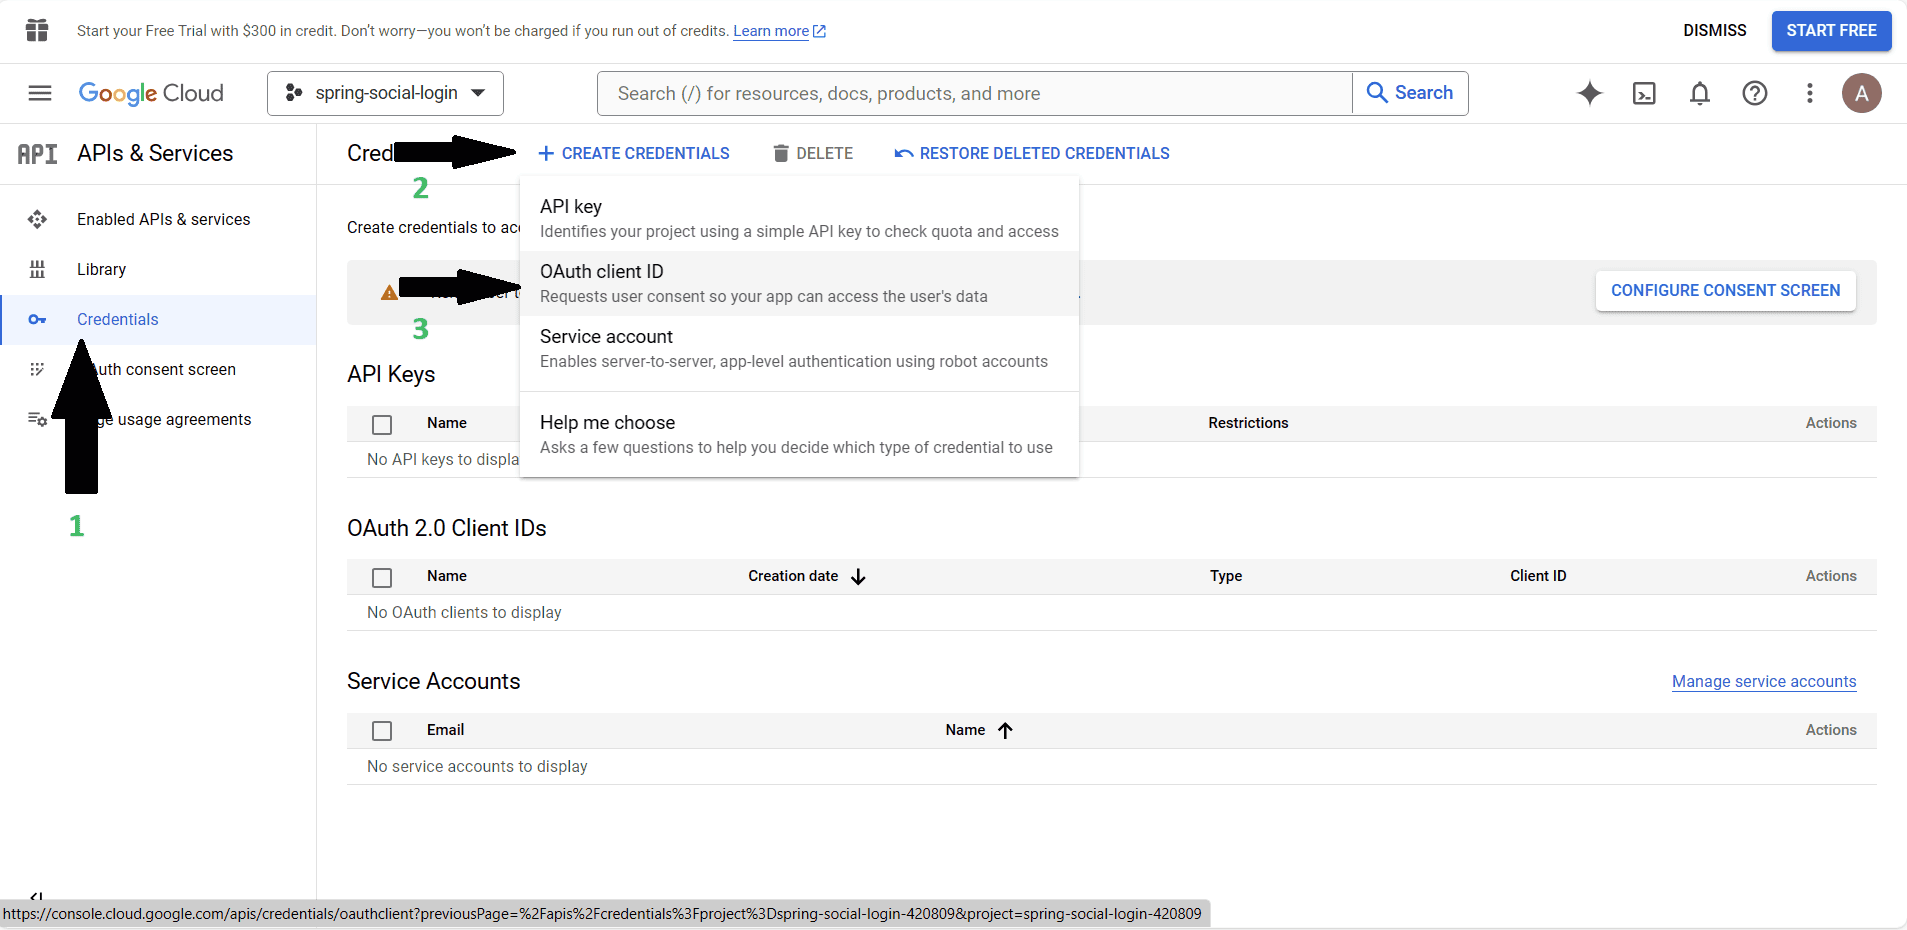Screen dimensions: 1907x930
Task: Click the user account avatar
Action: click(x=1861, y=93)
